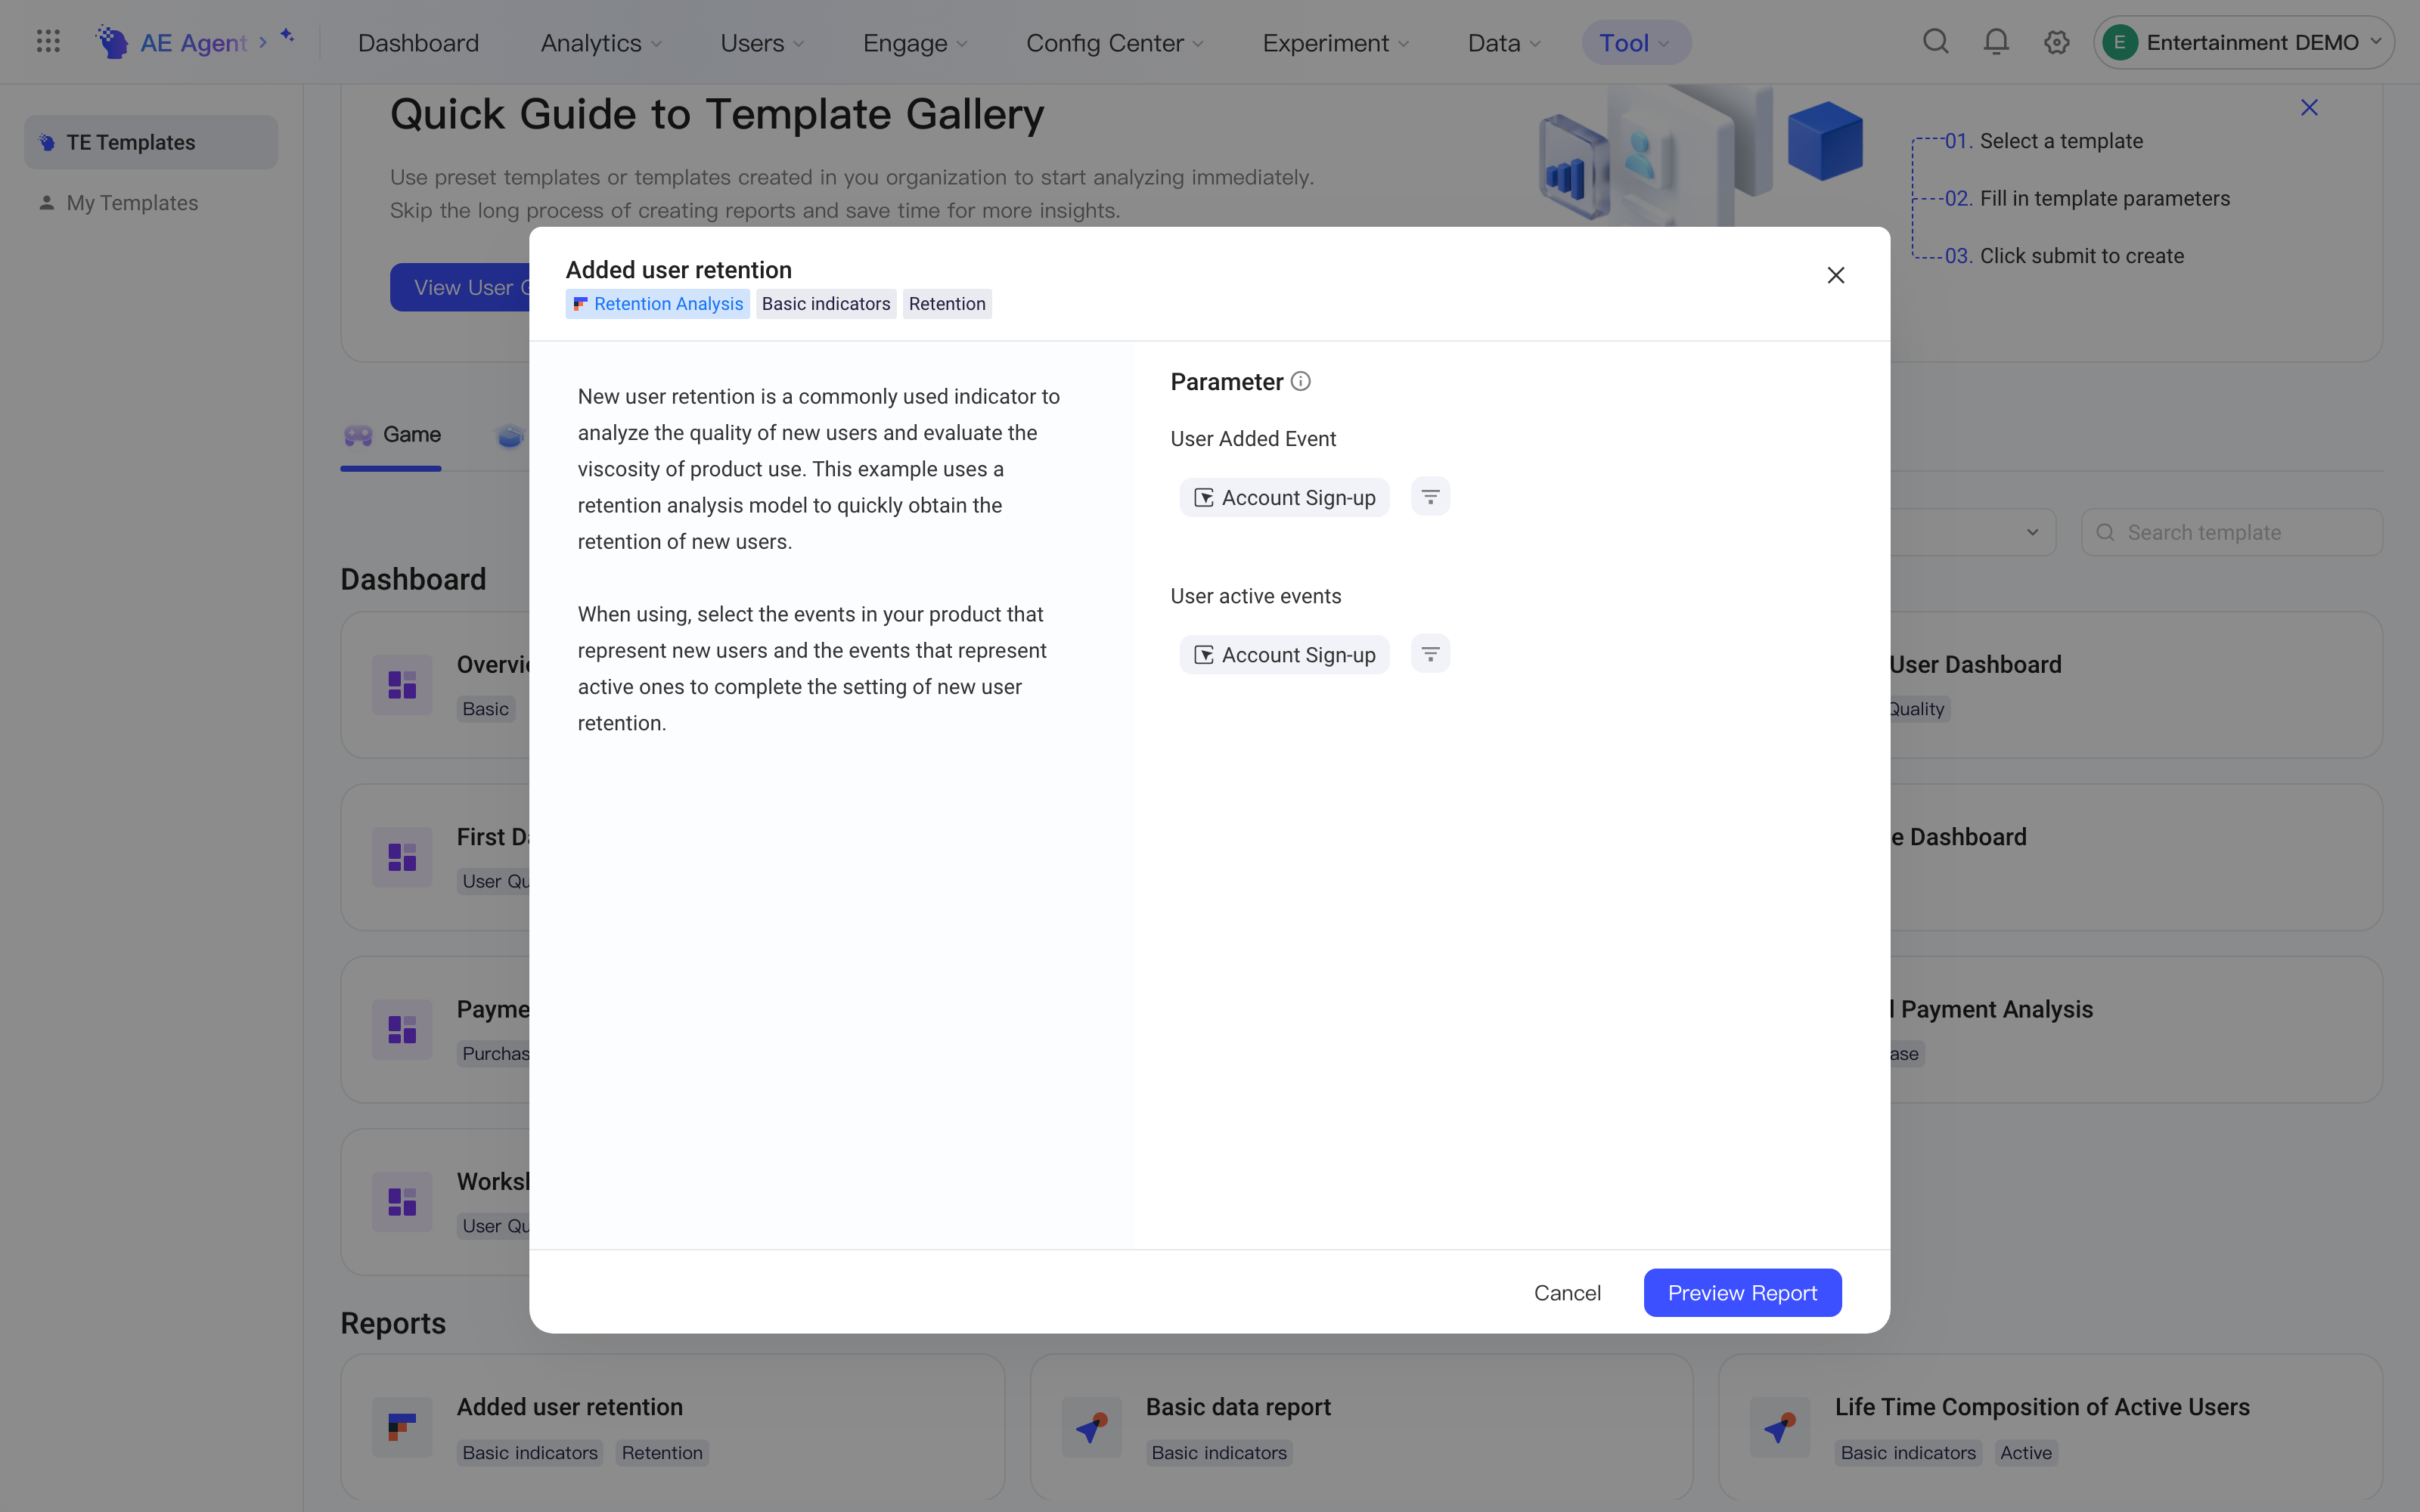Click the Preview Report button
The image size is (2420, 1512).
(x=1742, y=1292)
